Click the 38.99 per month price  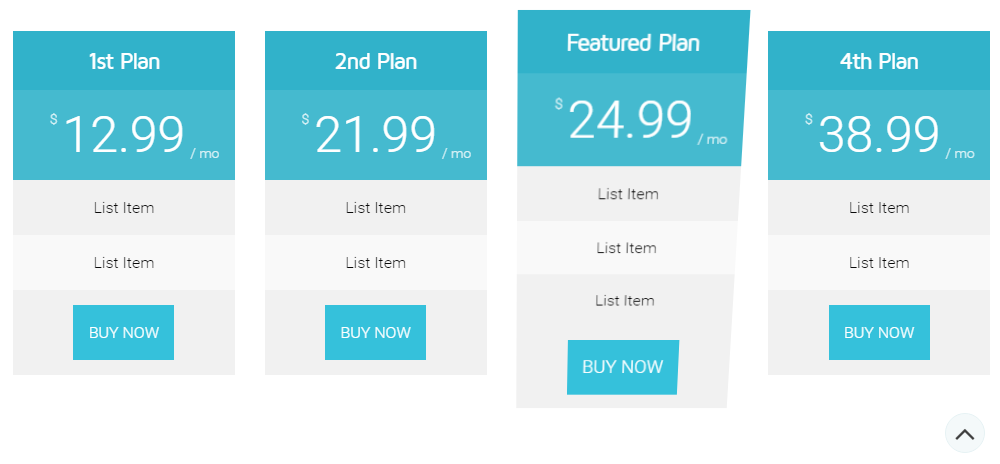coord(879,135)
